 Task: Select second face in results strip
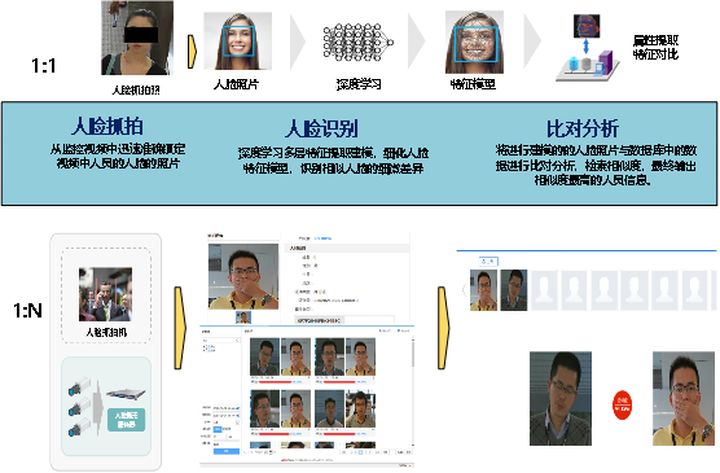(x=512, y=290)
